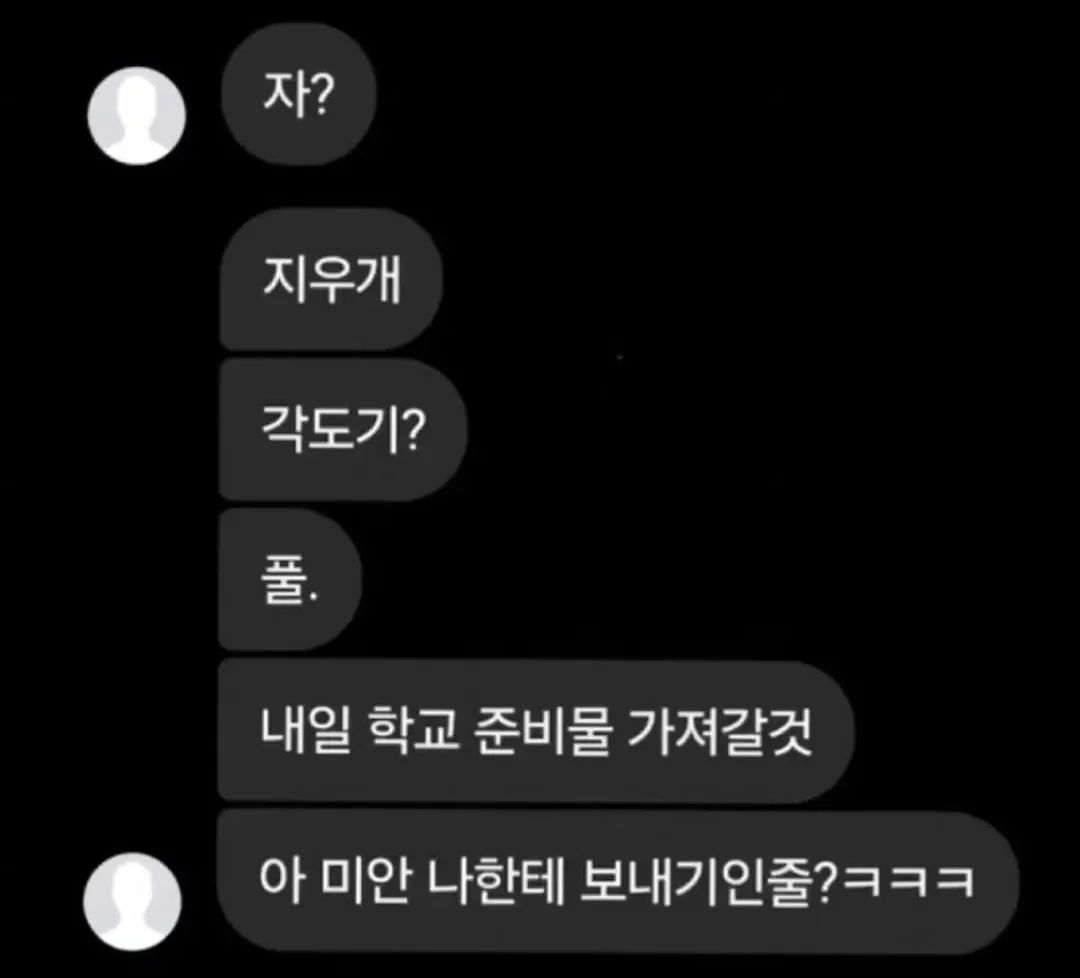The image size is (1080, 978).
Task: Click the word '내일' in the message
Action: pos(306,731)
